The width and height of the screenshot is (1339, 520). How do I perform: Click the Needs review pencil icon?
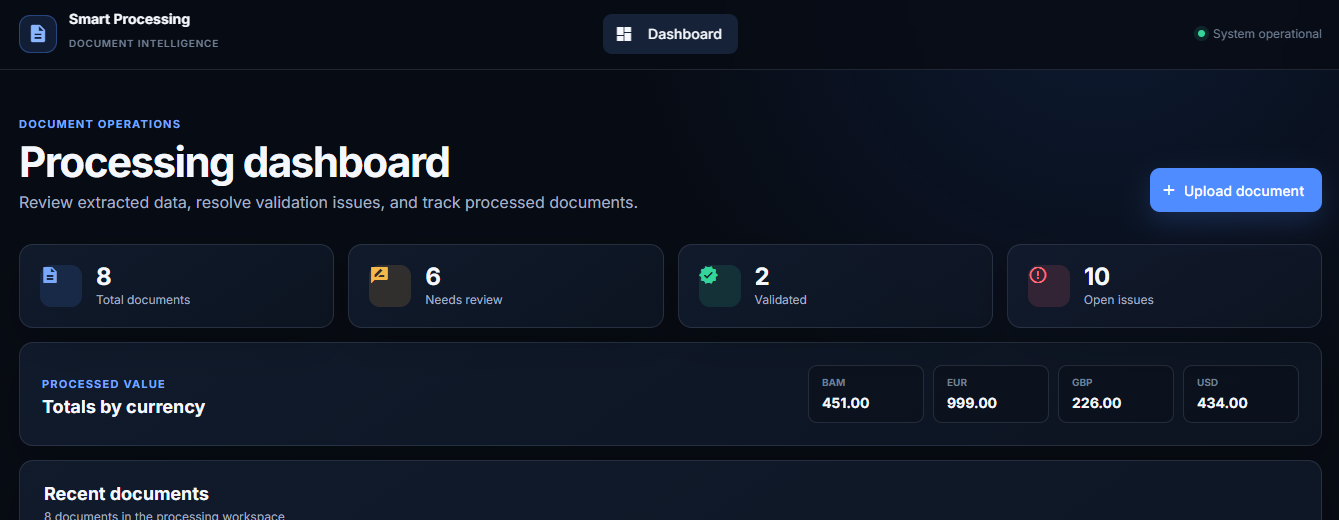tap(379, 274)
